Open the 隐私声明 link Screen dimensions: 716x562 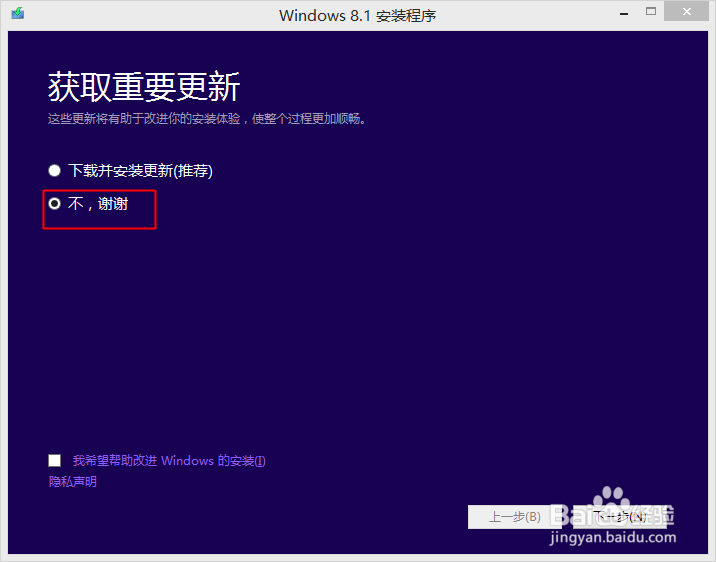click(x=73, y=482)
